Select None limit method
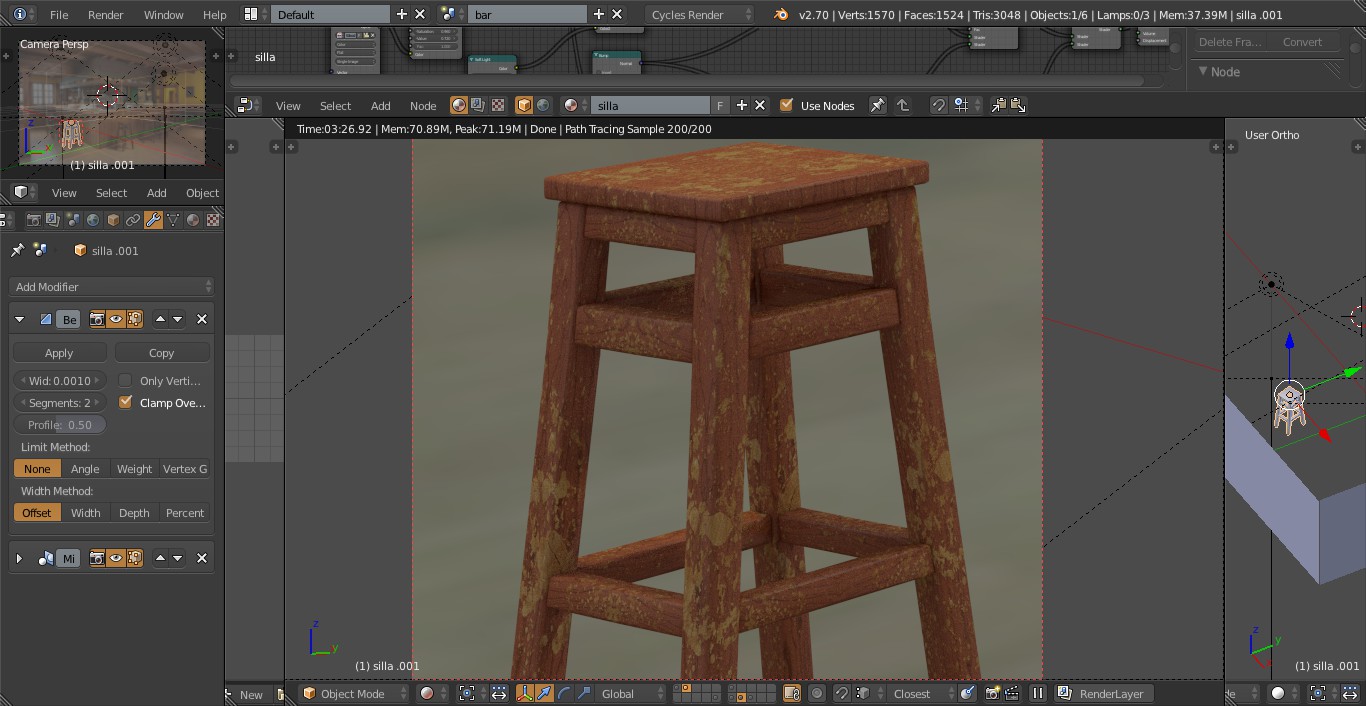1366x706 pixels. coord(37,468)
